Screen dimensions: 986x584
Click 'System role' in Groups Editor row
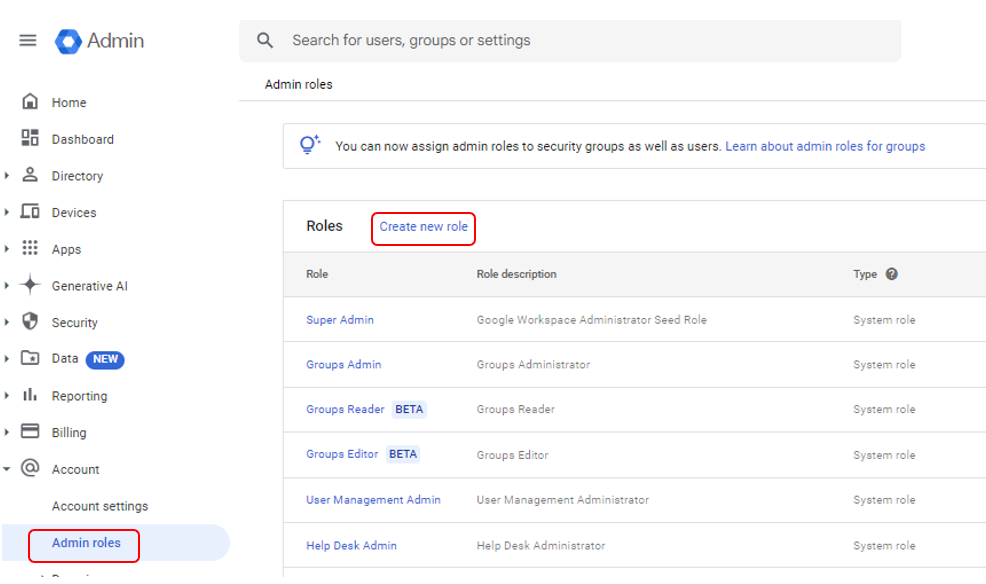(x=884, y=455)
